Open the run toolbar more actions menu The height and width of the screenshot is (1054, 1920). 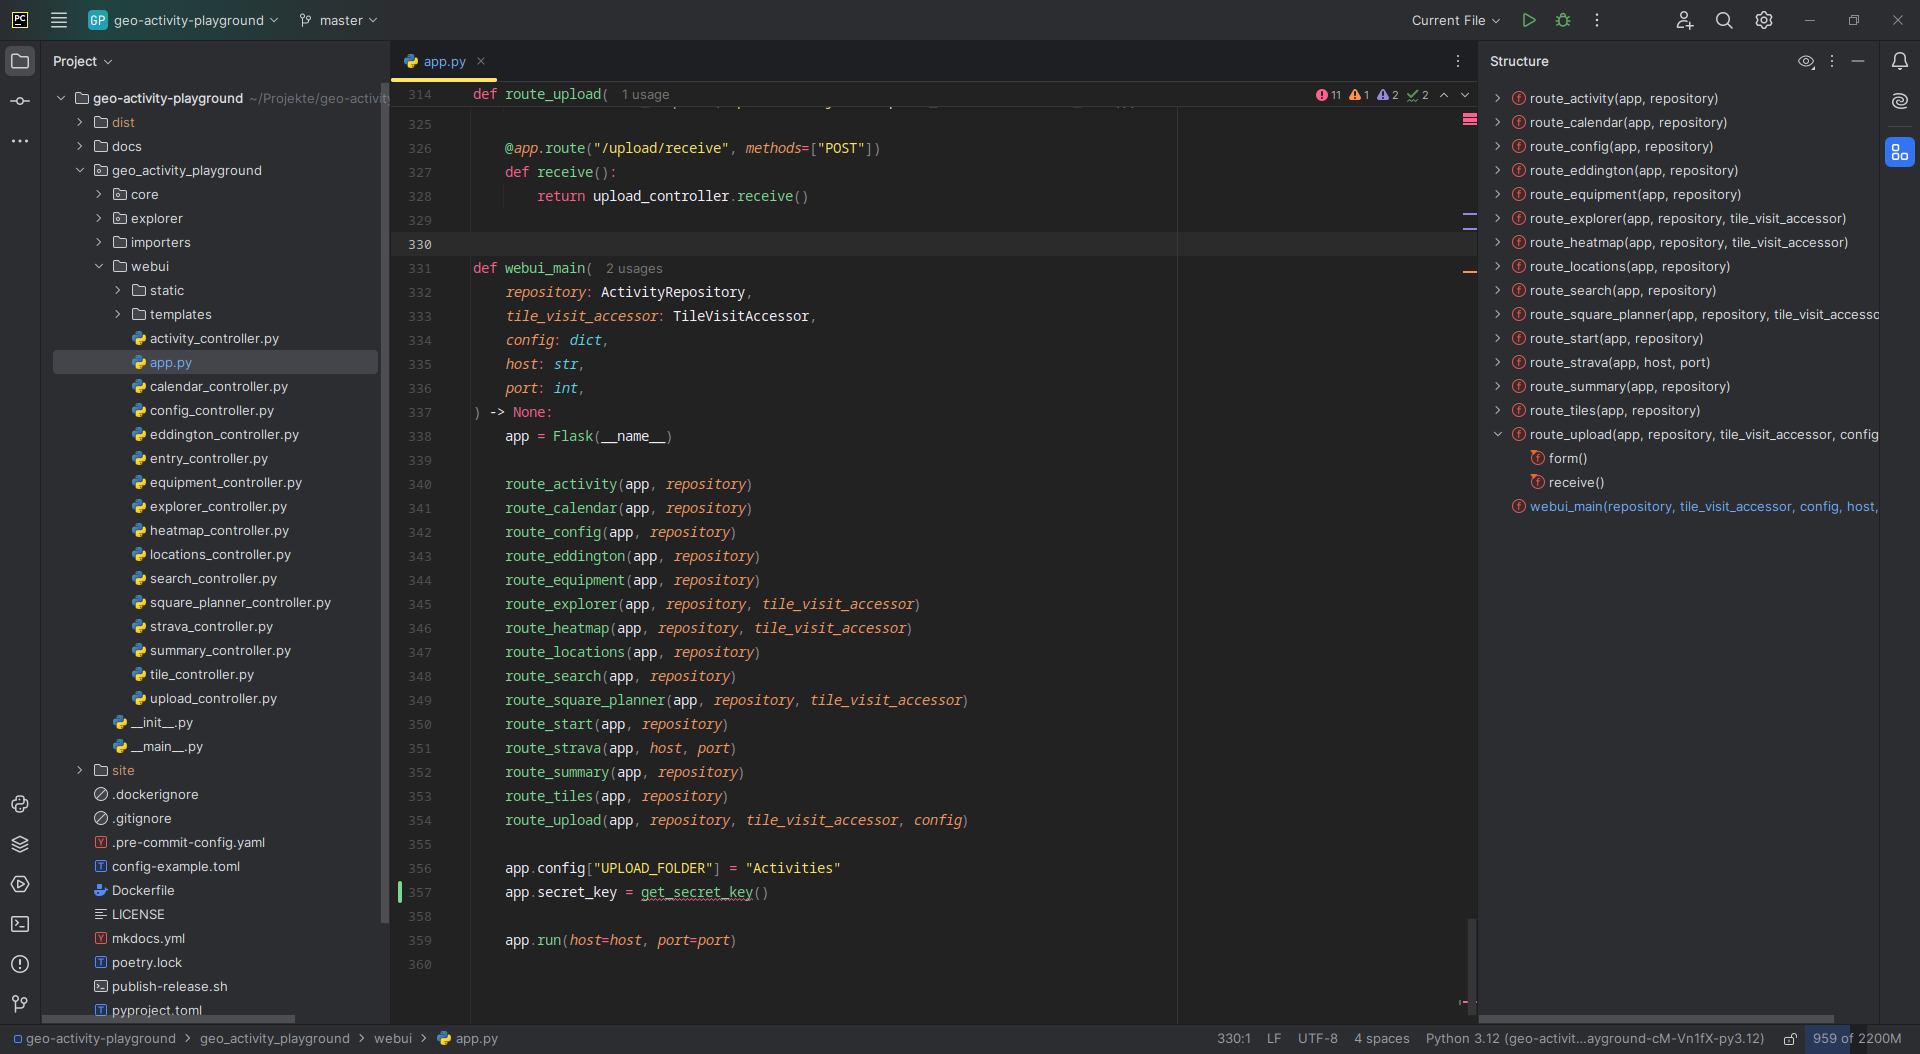point(1597,20)
